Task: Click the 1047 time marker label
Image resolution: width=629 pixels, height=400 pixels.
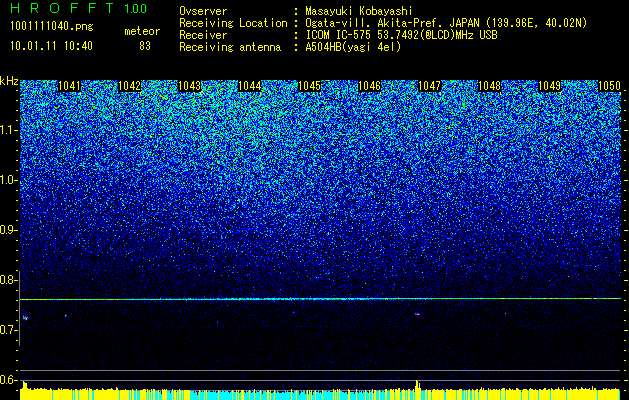Action: [429, 86]
